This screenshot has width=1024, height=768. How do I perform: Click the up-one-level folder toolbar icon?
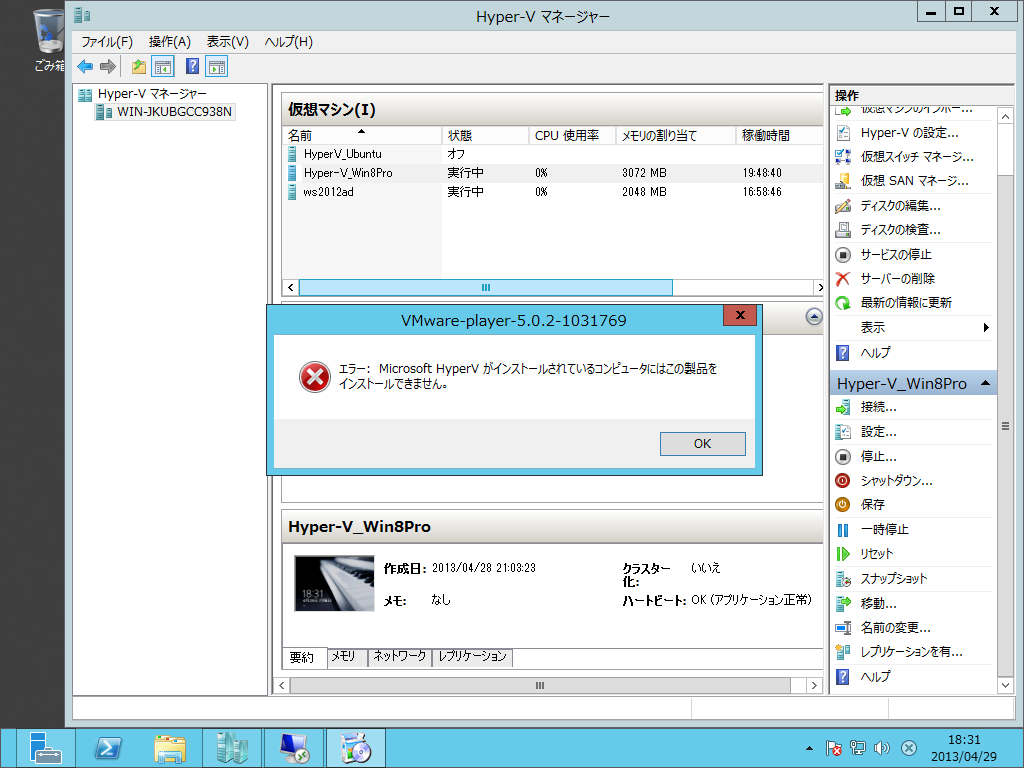tap(138, 66)
